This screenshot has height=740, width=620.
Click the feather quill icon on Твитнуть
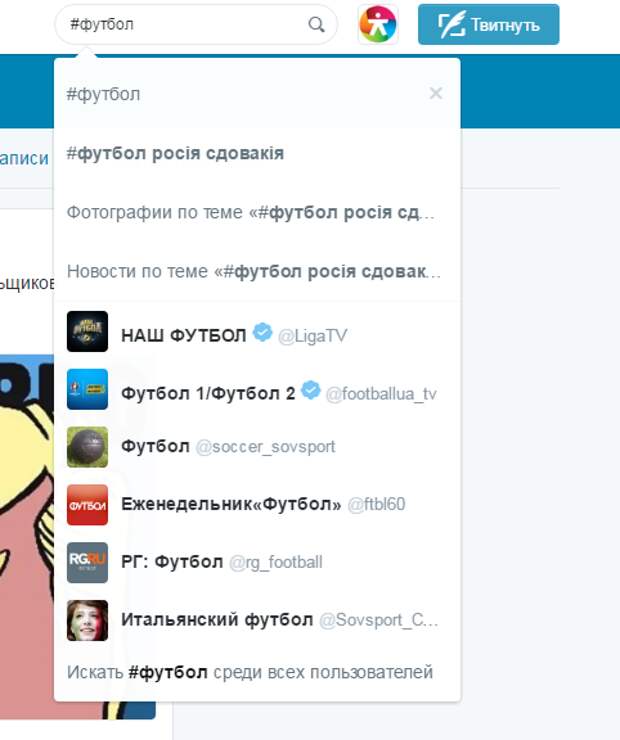[451, 25]
